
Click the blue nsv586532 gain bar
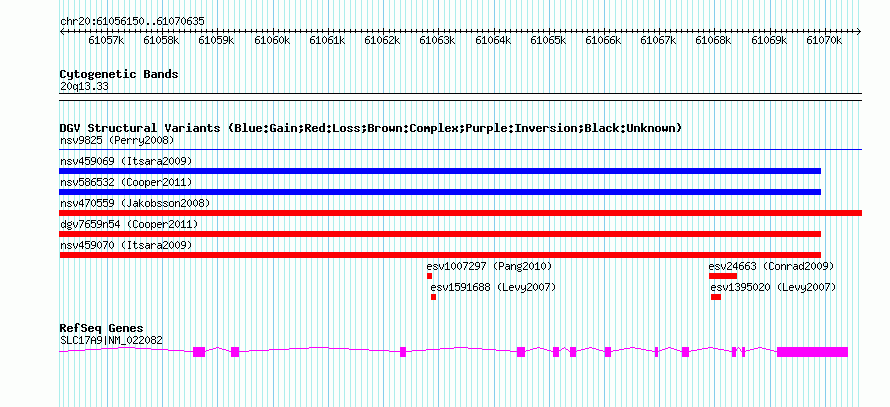[x=440, y=192]
